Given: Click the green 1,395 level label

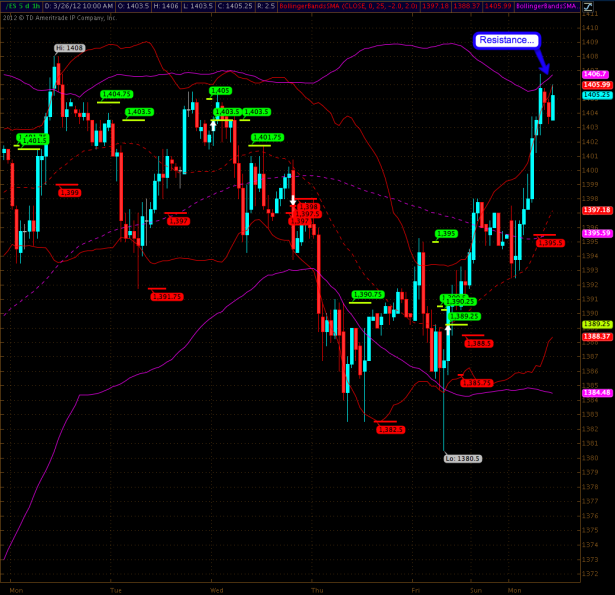Looking at the screenshot, I should pyautogui.click(x=446, y=234).
